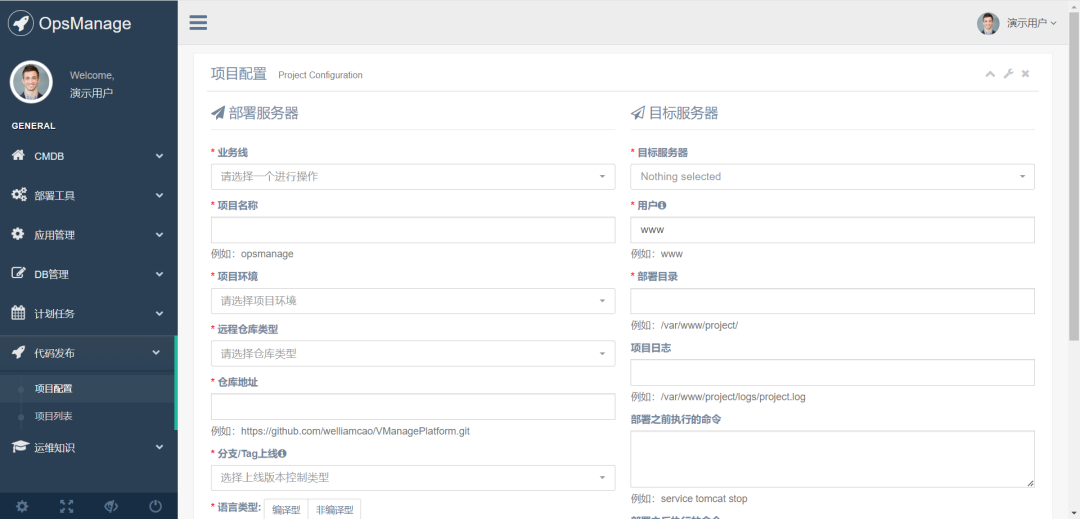Click the wrench icon in panel header
The width and height of the screenshot is (1080, 519).
[1008, 74]
